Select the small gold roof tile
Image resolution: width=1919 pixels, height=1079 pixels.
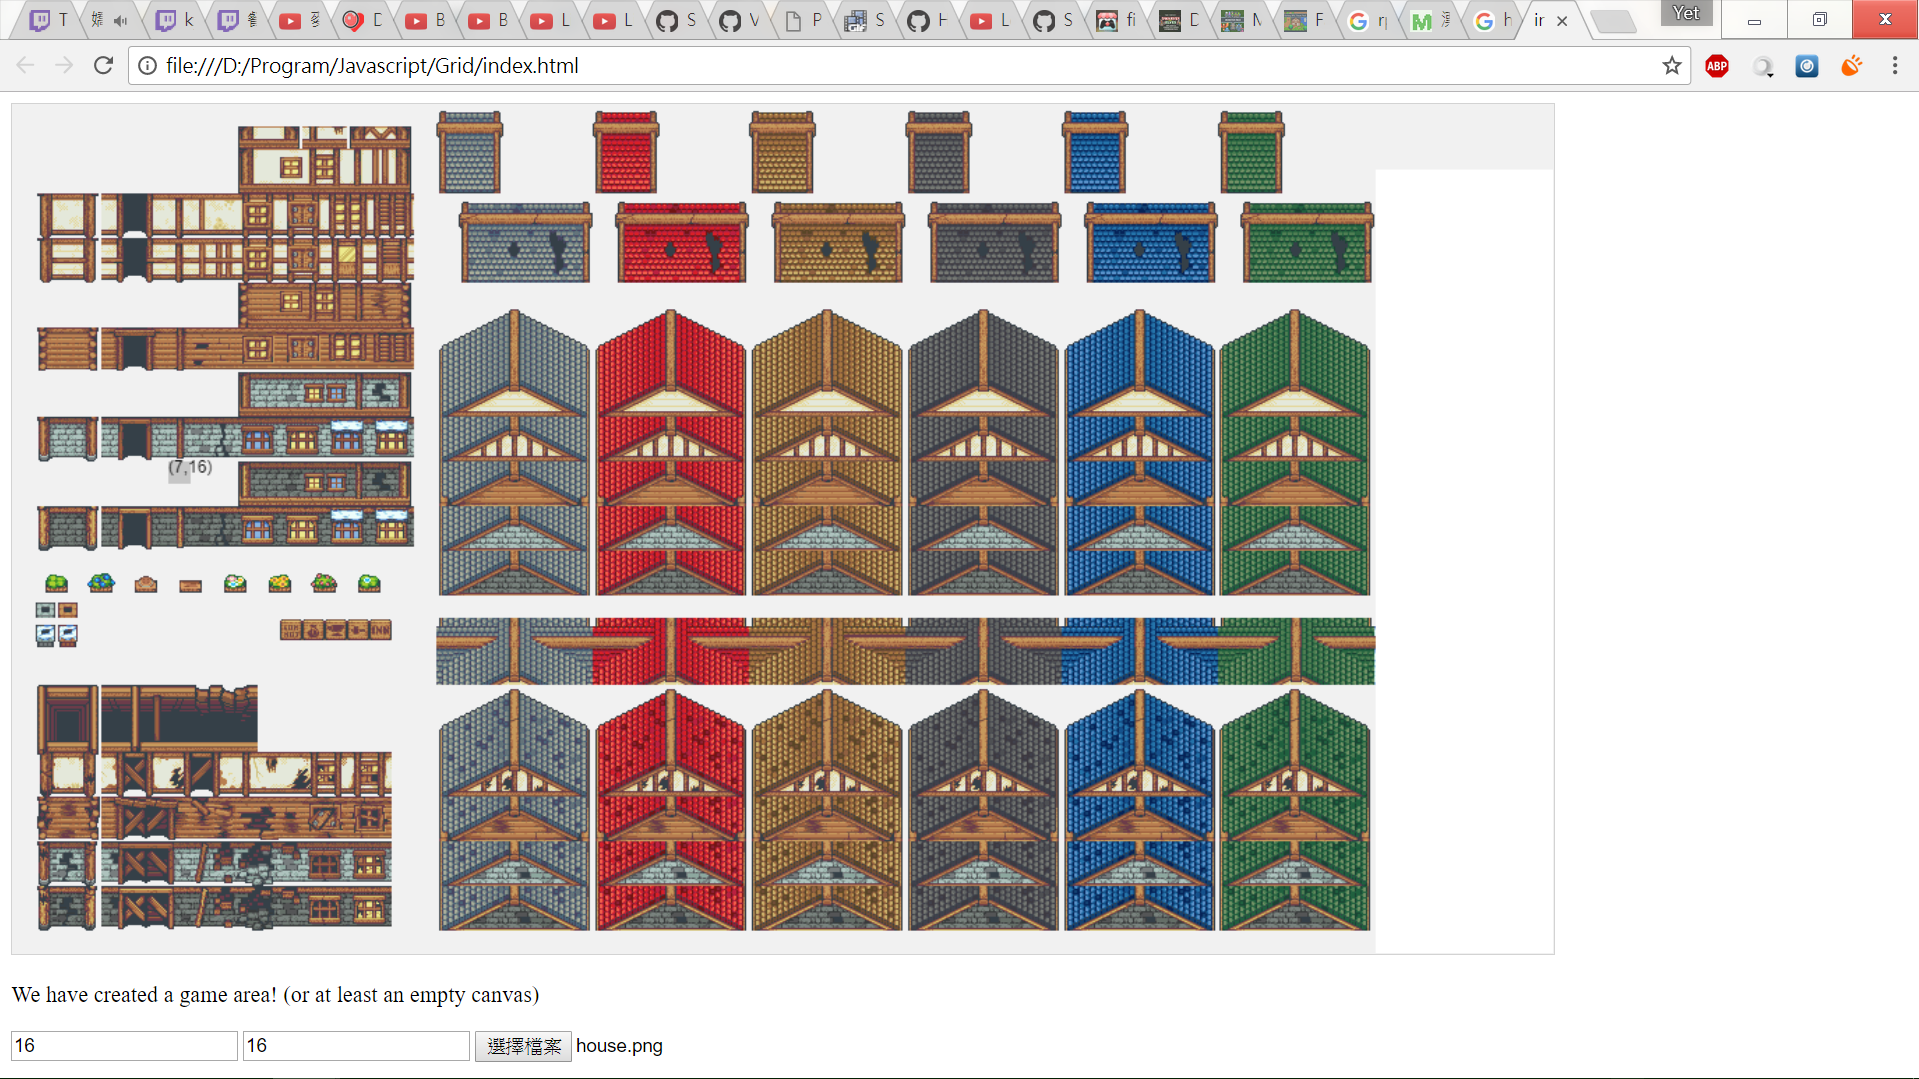pos(782,152)
